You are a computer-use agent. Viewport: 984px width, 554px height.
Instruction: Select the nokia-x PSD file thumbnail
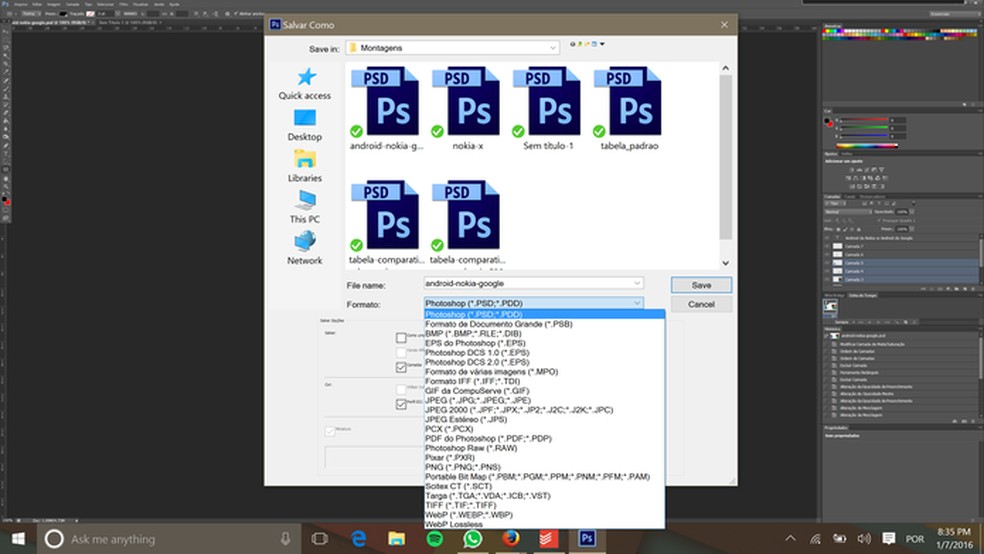[x=468, y=109]
